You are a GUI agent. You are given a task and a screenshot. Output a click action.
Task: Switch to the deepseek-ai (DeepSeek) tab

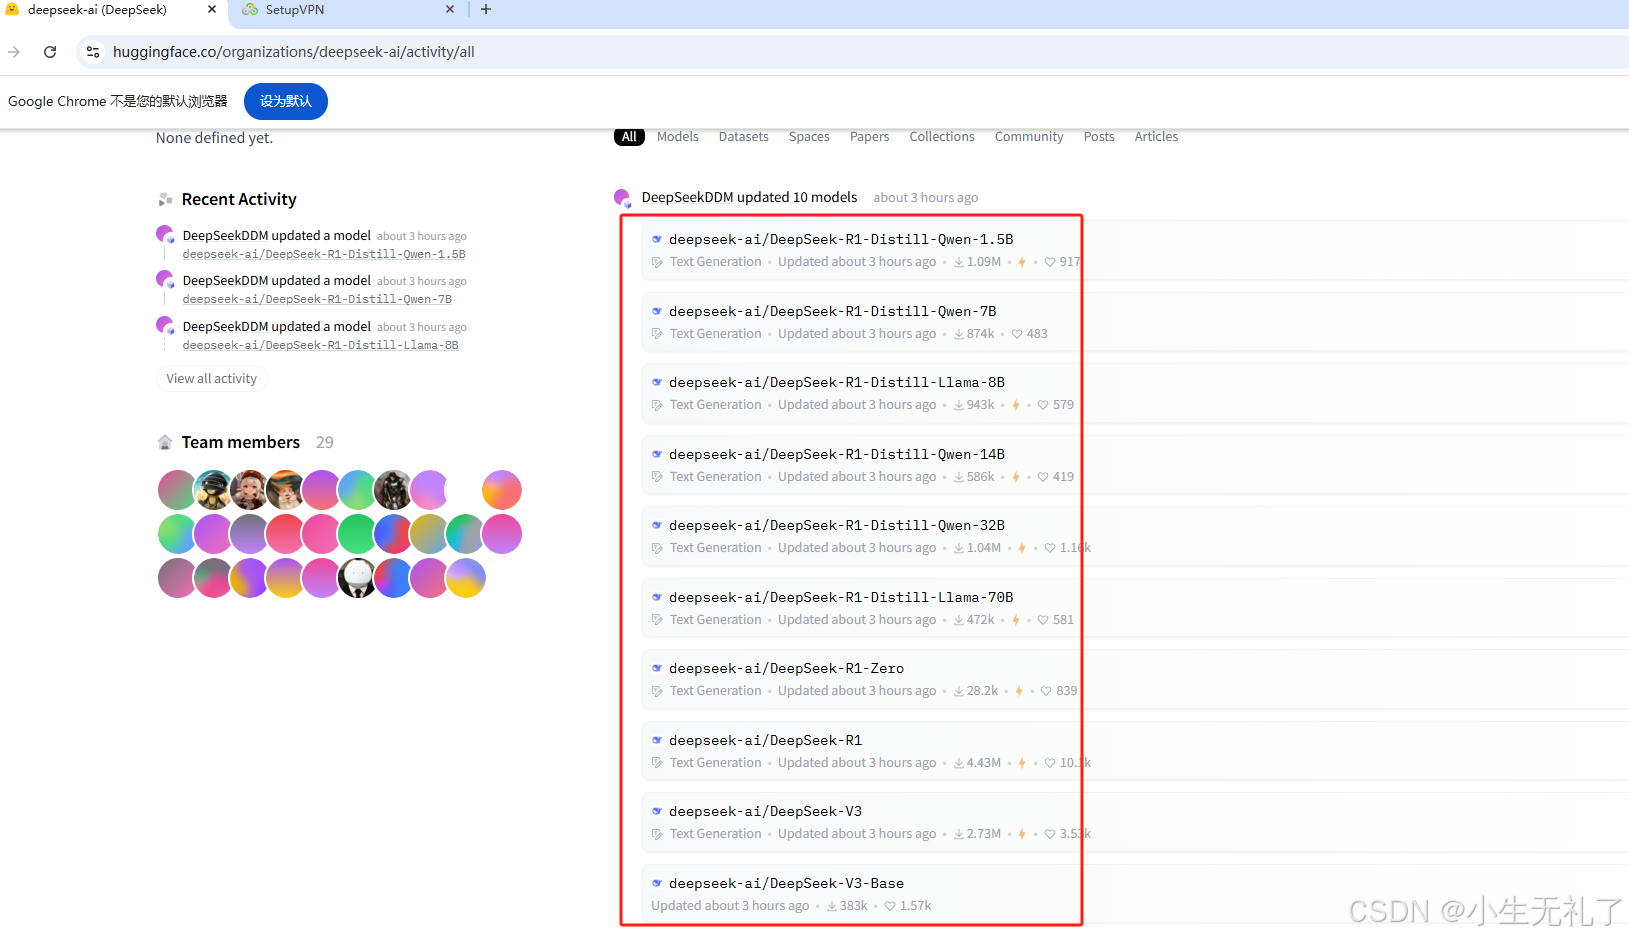(x=110, y=9)
